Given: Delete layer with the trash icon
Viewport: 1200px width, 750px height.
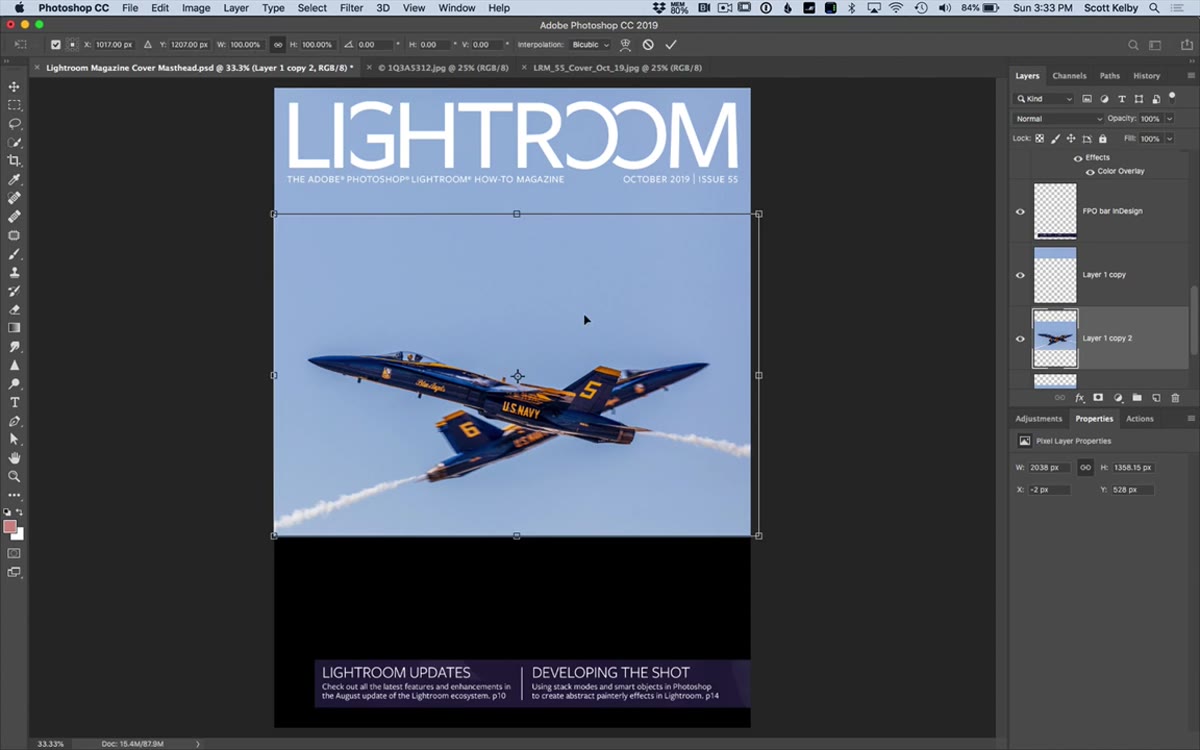Looking at the screenshot, I should pyautogui.click(x=1175, y=398).
